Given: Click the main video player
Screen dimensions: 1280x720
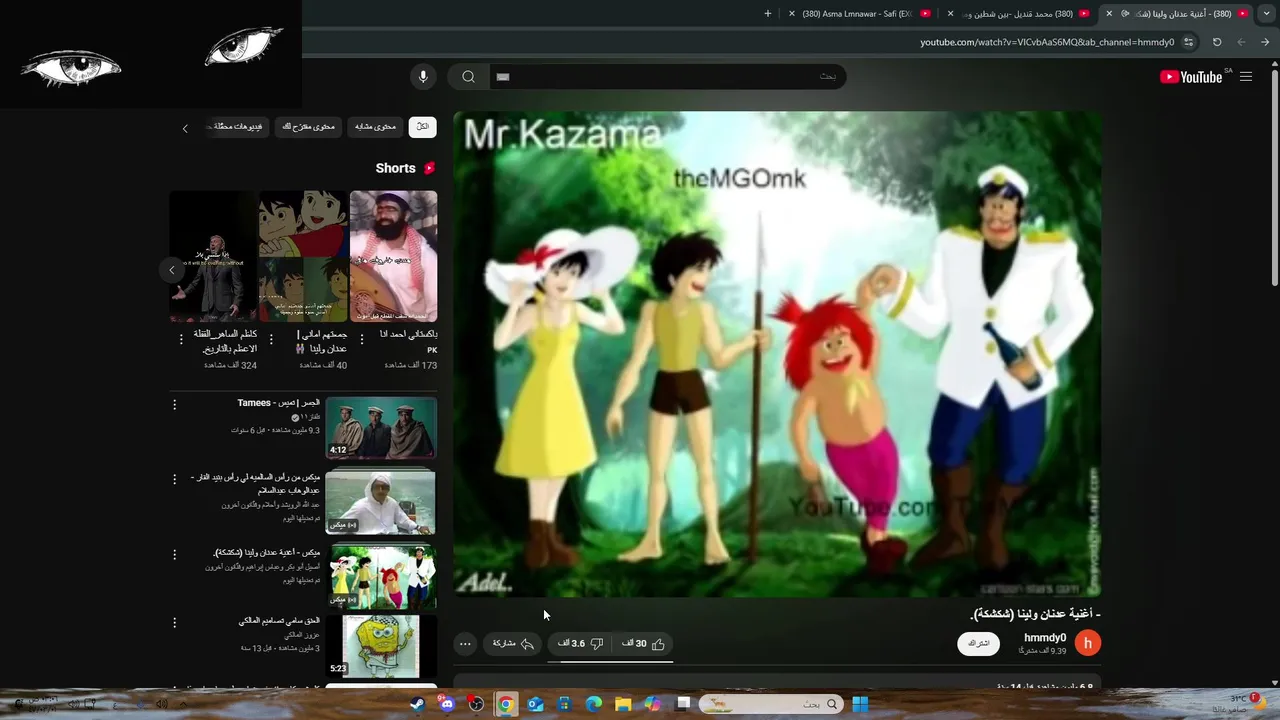Looking at the screenshot, I should pyautogui.click(x=777, y=354).
